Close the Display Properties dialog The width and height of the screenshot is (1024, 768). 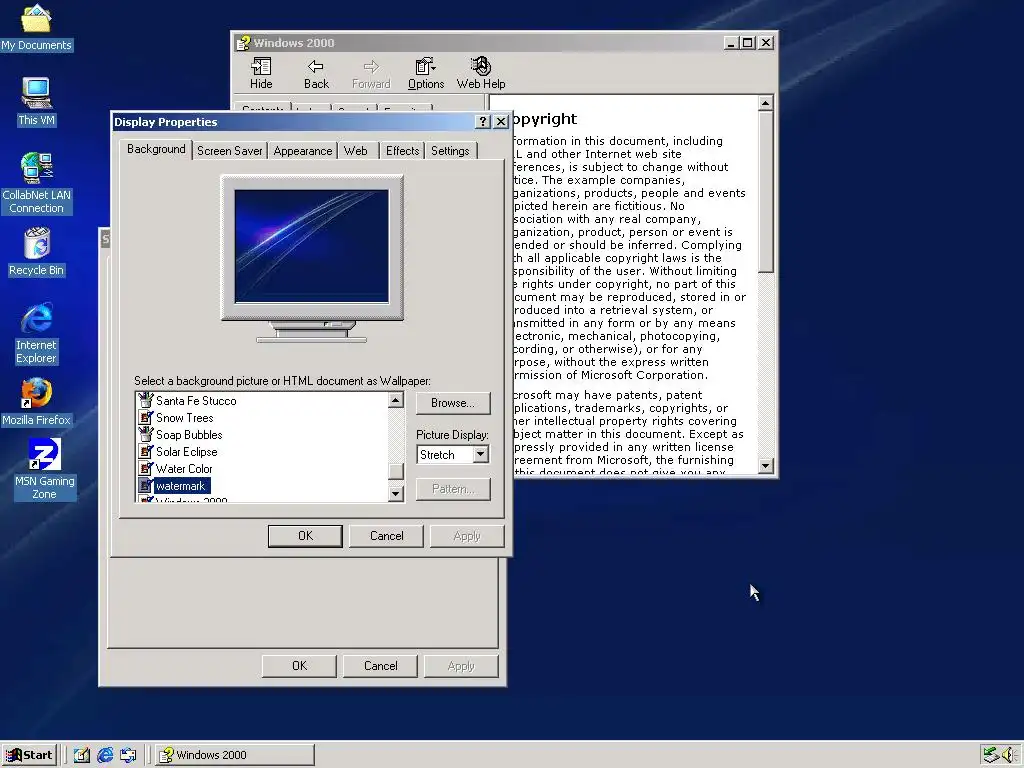click(501, 121)
